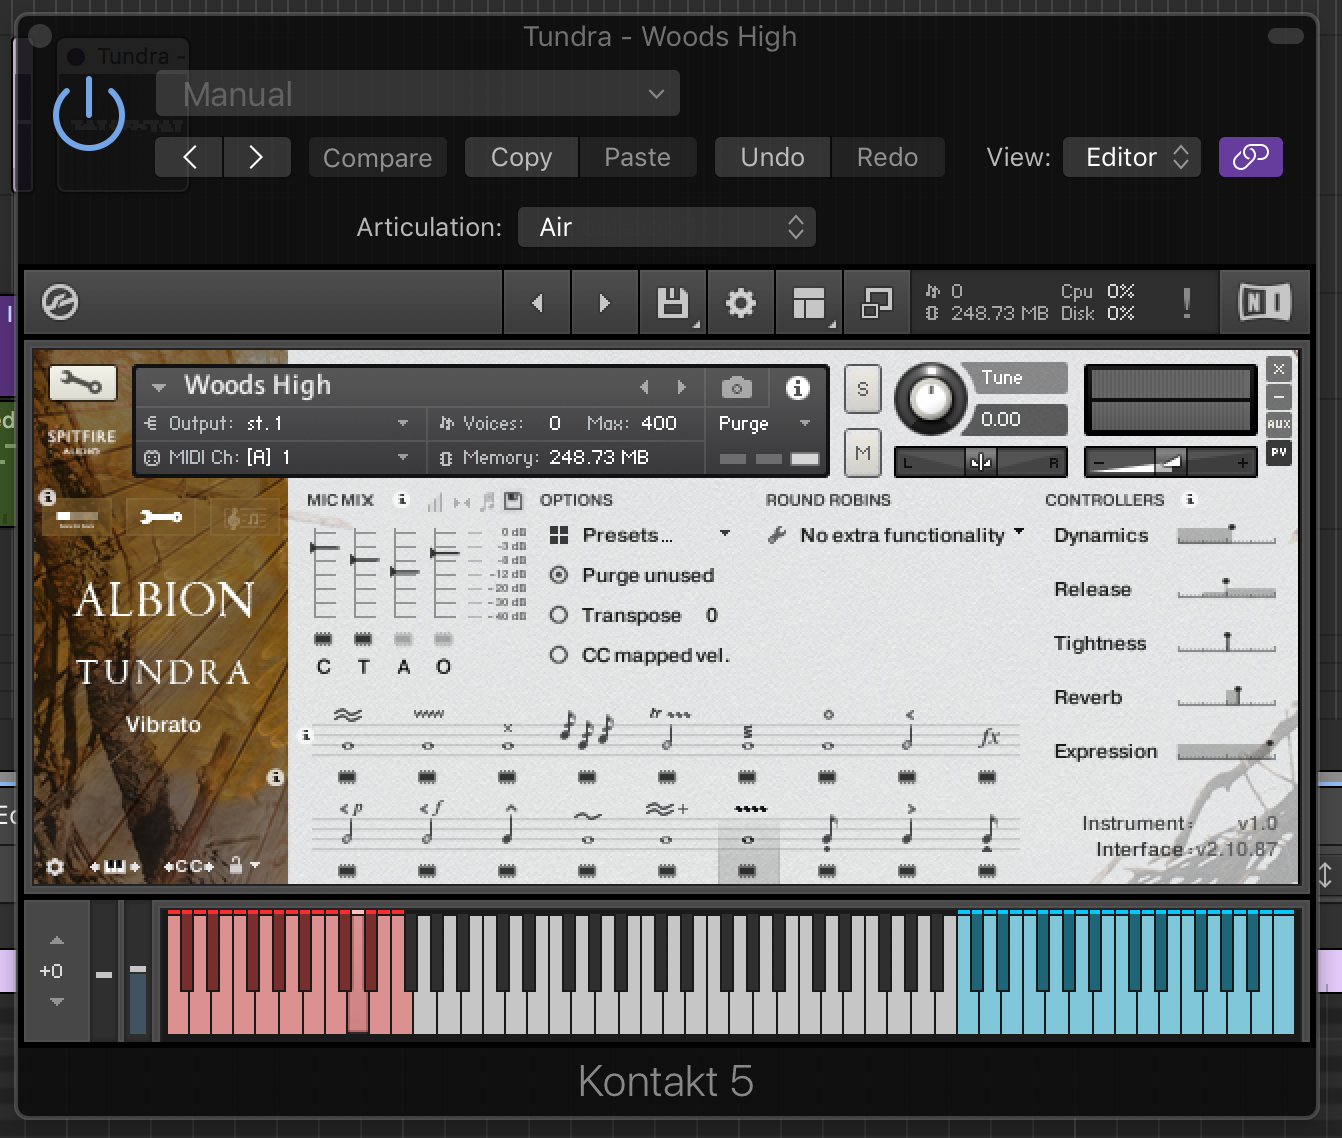Click the Paste button
The width and height of the screenshot is (1342, 1138).
637,157
